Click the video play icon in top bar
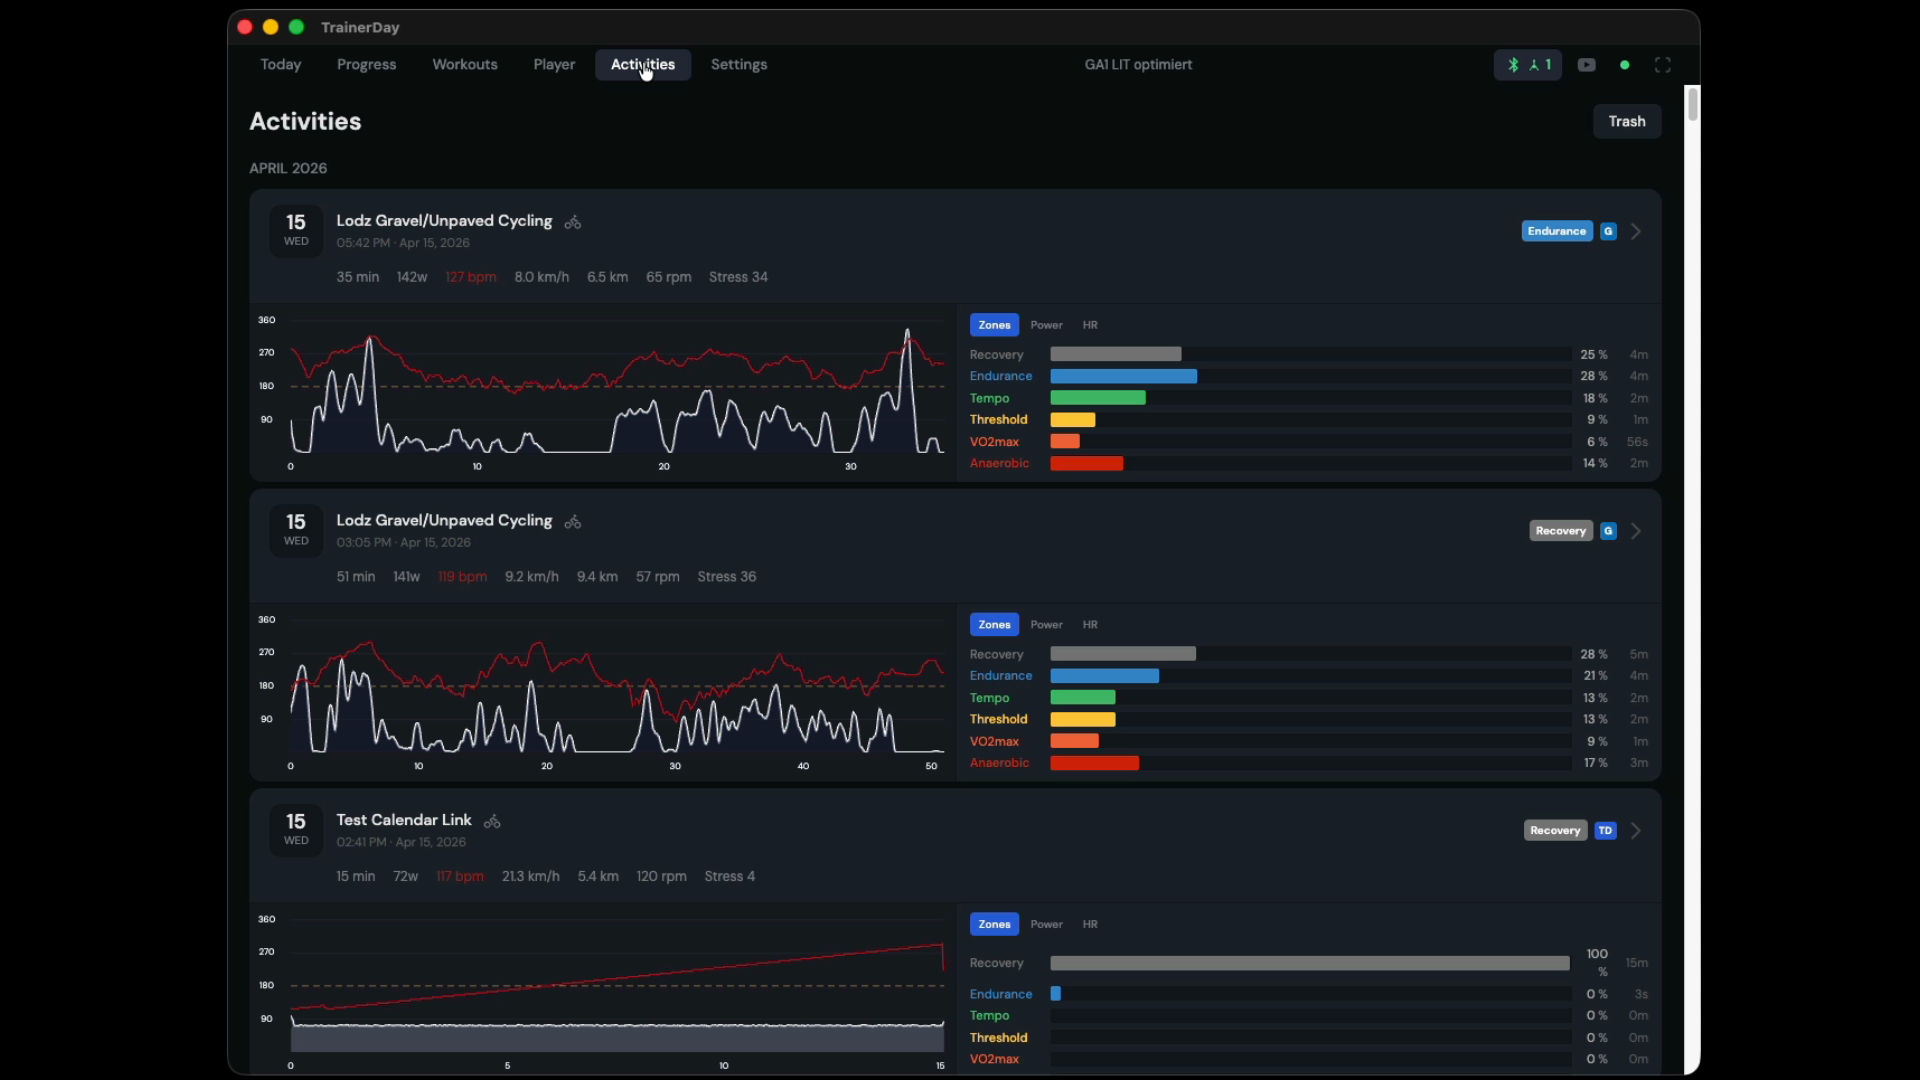The image size is (1920, 1080). 1587,64
